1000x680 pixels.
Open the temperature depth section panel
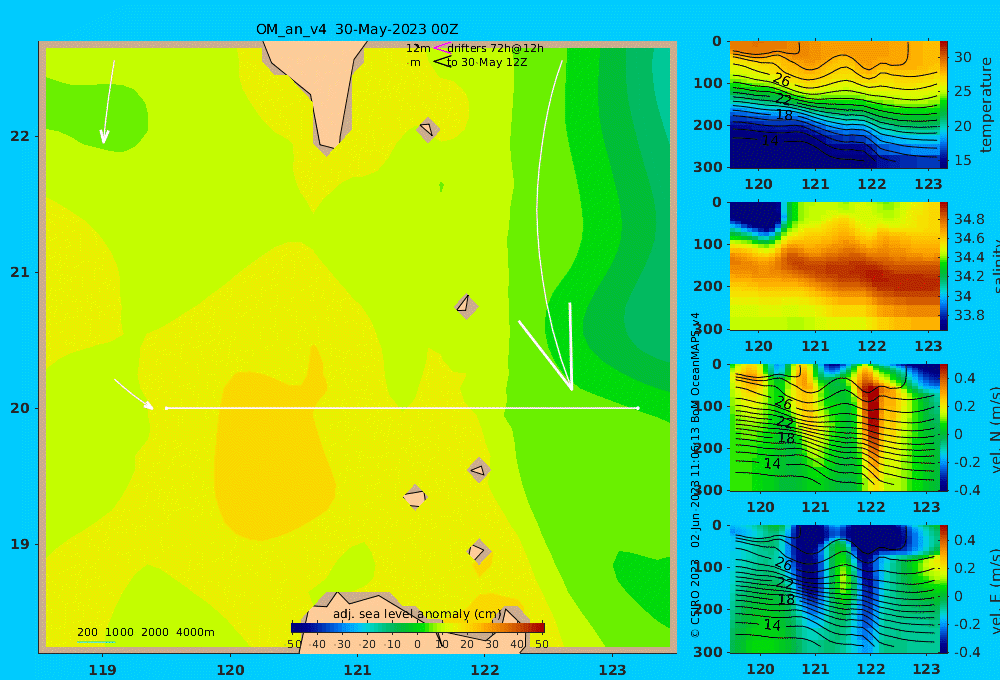point(834,105)
